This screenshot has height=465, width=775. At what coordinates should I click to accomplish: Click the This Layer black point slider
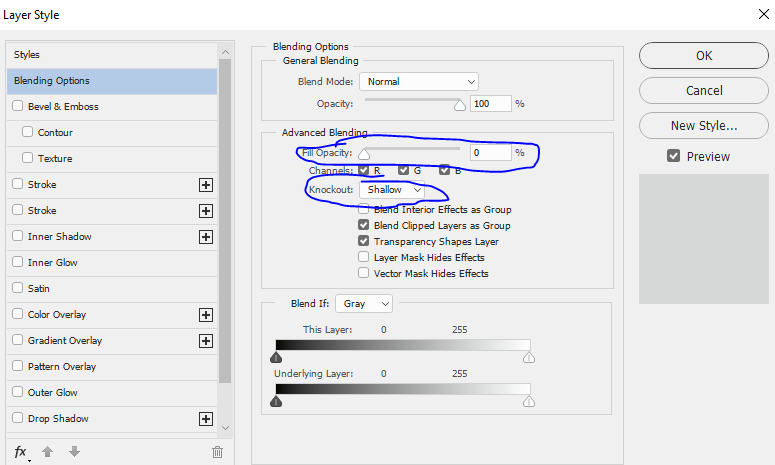coord(276,357)
